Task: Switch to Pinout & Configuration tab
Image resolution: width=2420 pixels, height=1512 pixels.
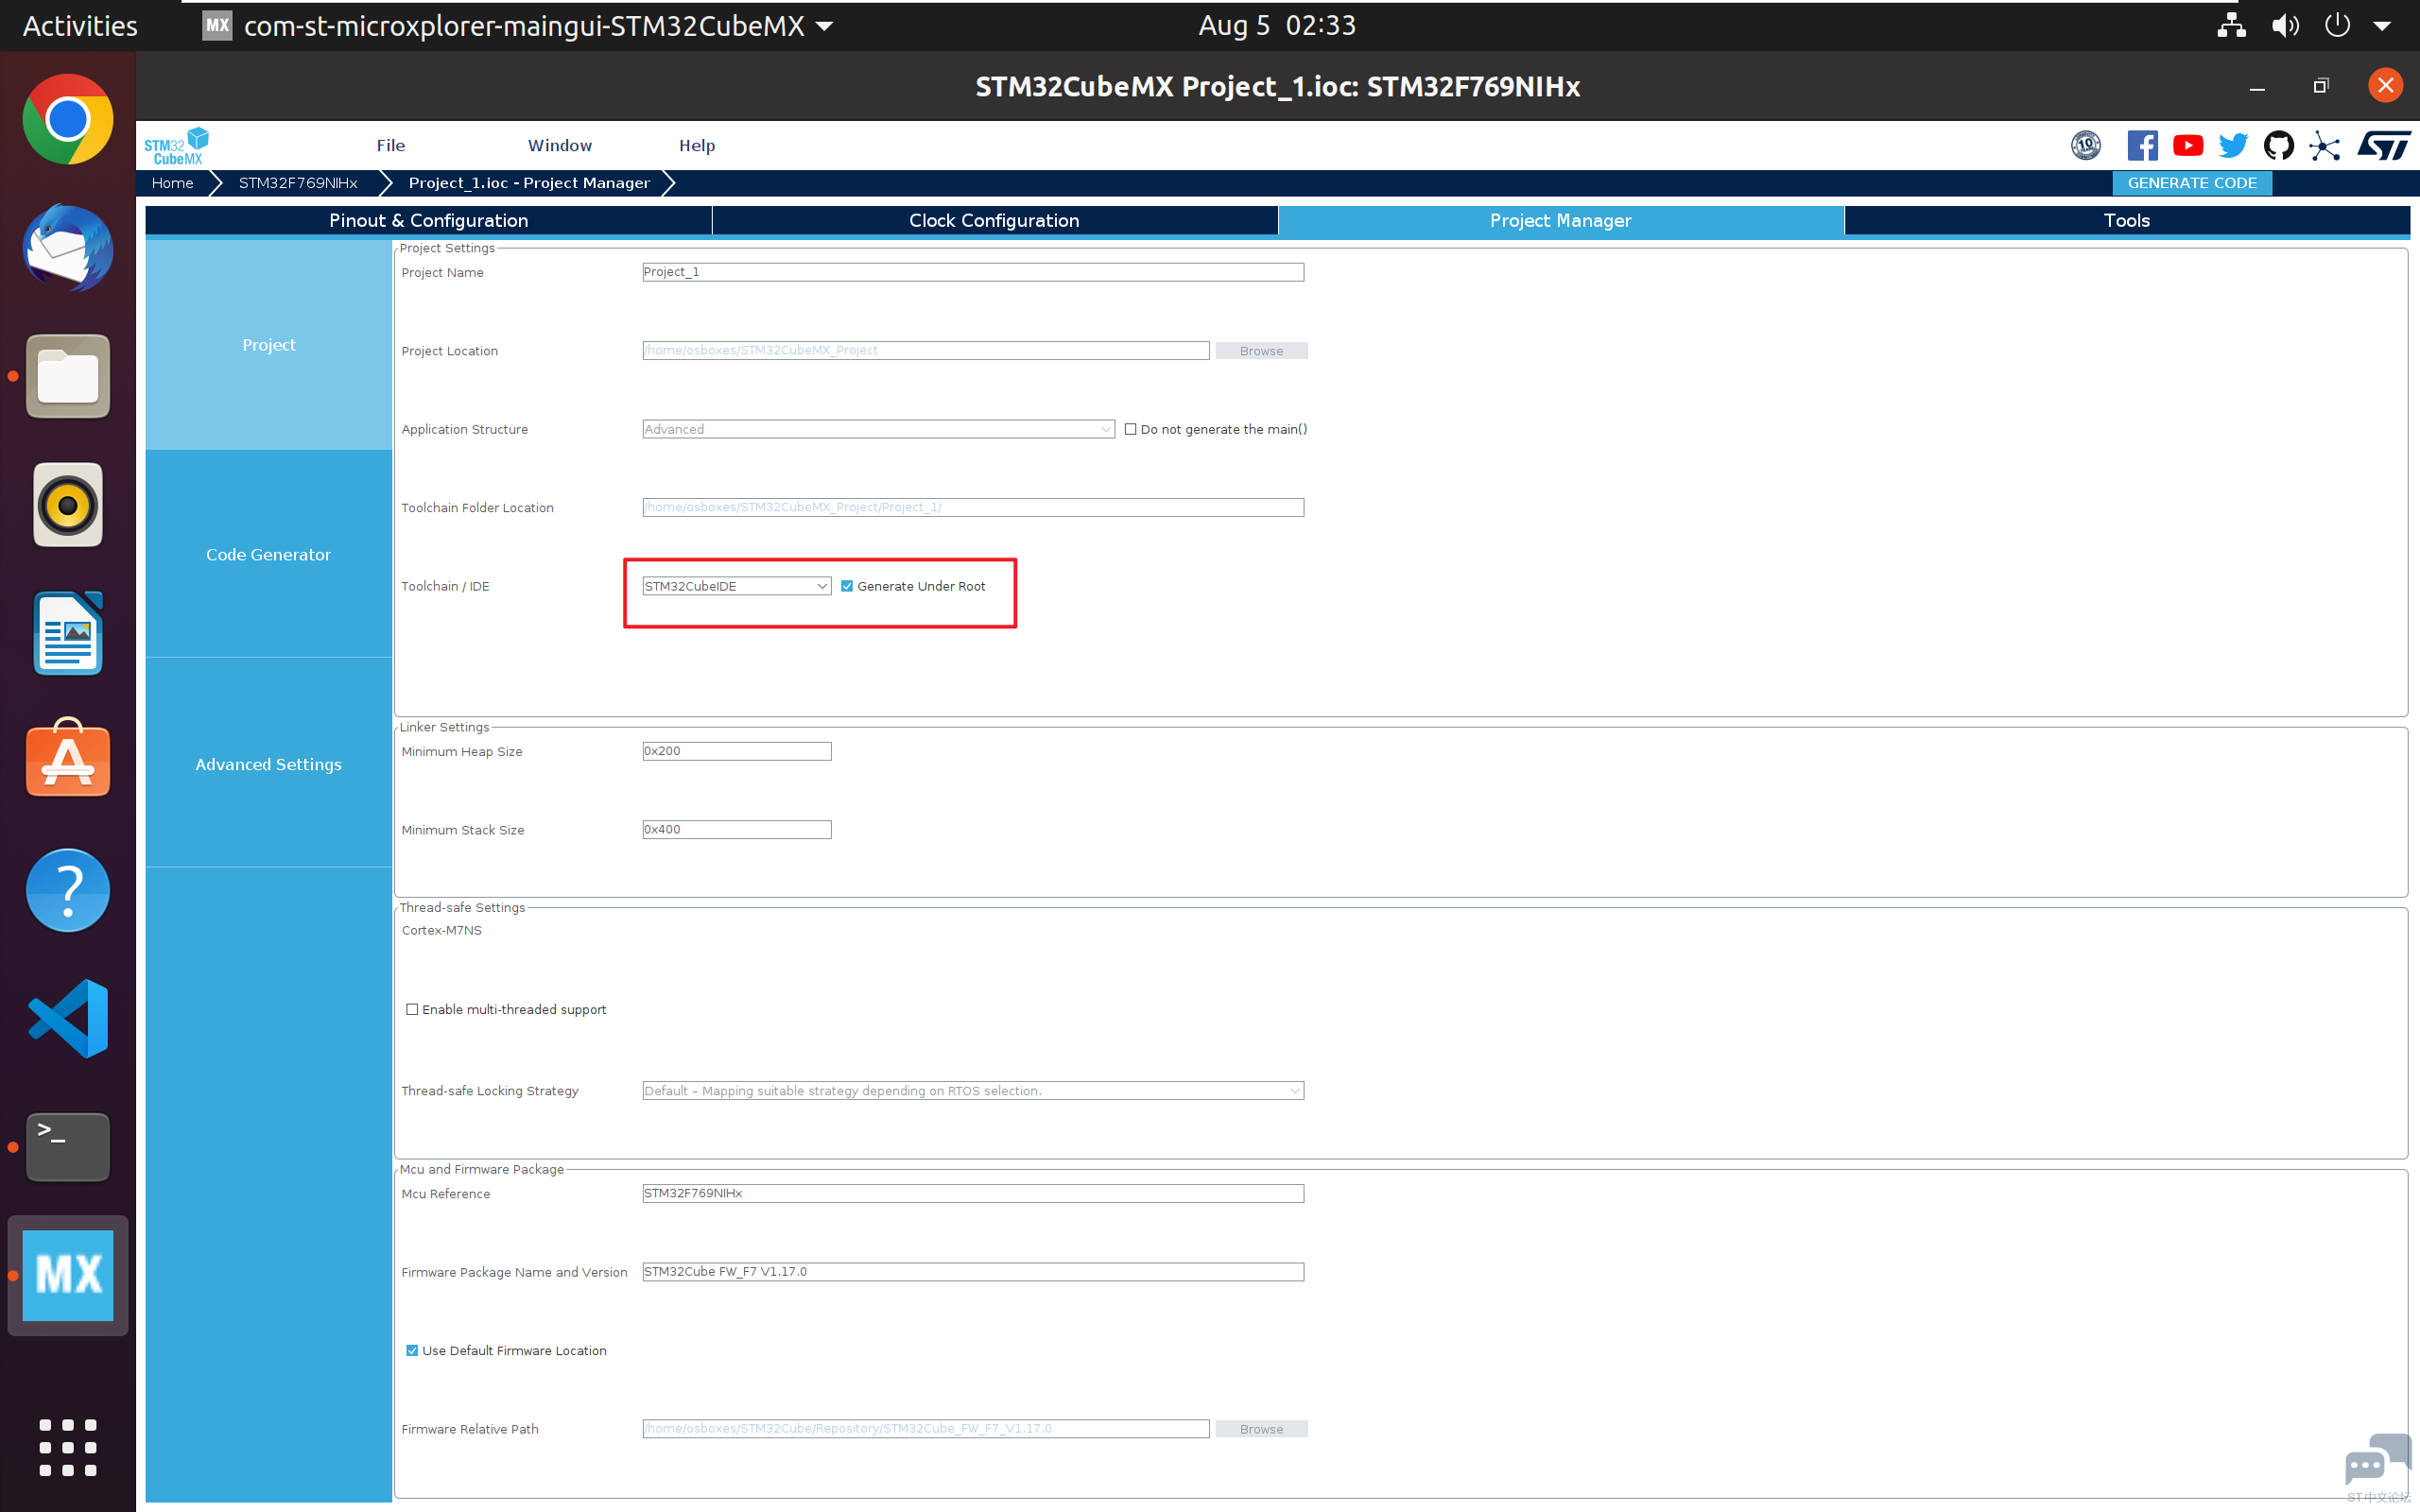Action: (x=429, y=221)
